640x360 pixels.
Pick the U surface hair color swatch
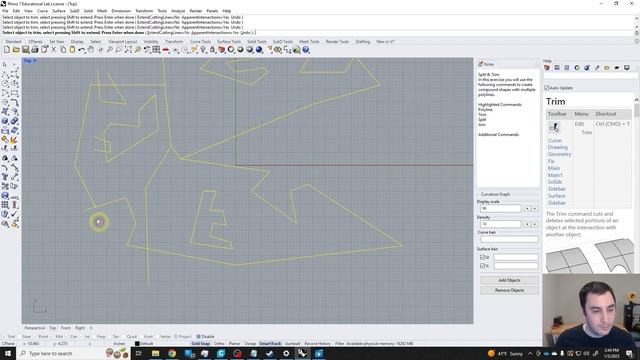pos(516,258)
